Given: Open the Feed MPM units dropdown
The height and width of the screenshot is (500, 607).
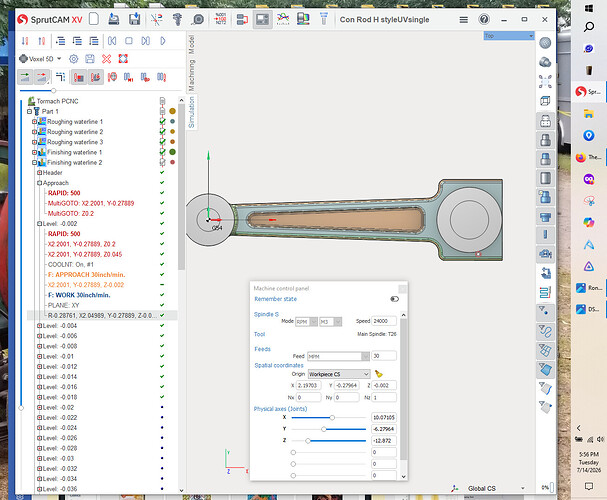Looking at the screenshot, I should [x=365, y=356].
